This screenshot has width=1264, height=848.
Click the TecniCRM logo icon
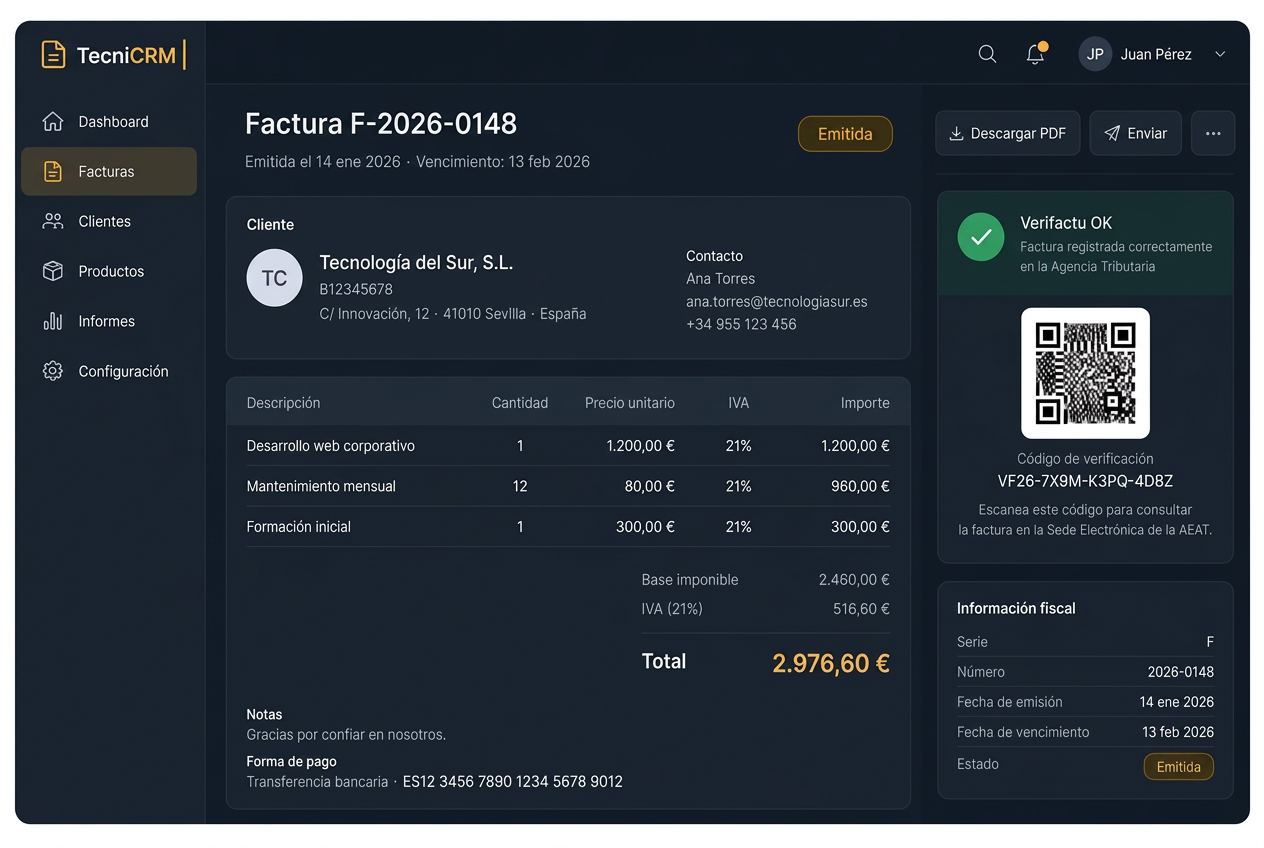(53, 55)
